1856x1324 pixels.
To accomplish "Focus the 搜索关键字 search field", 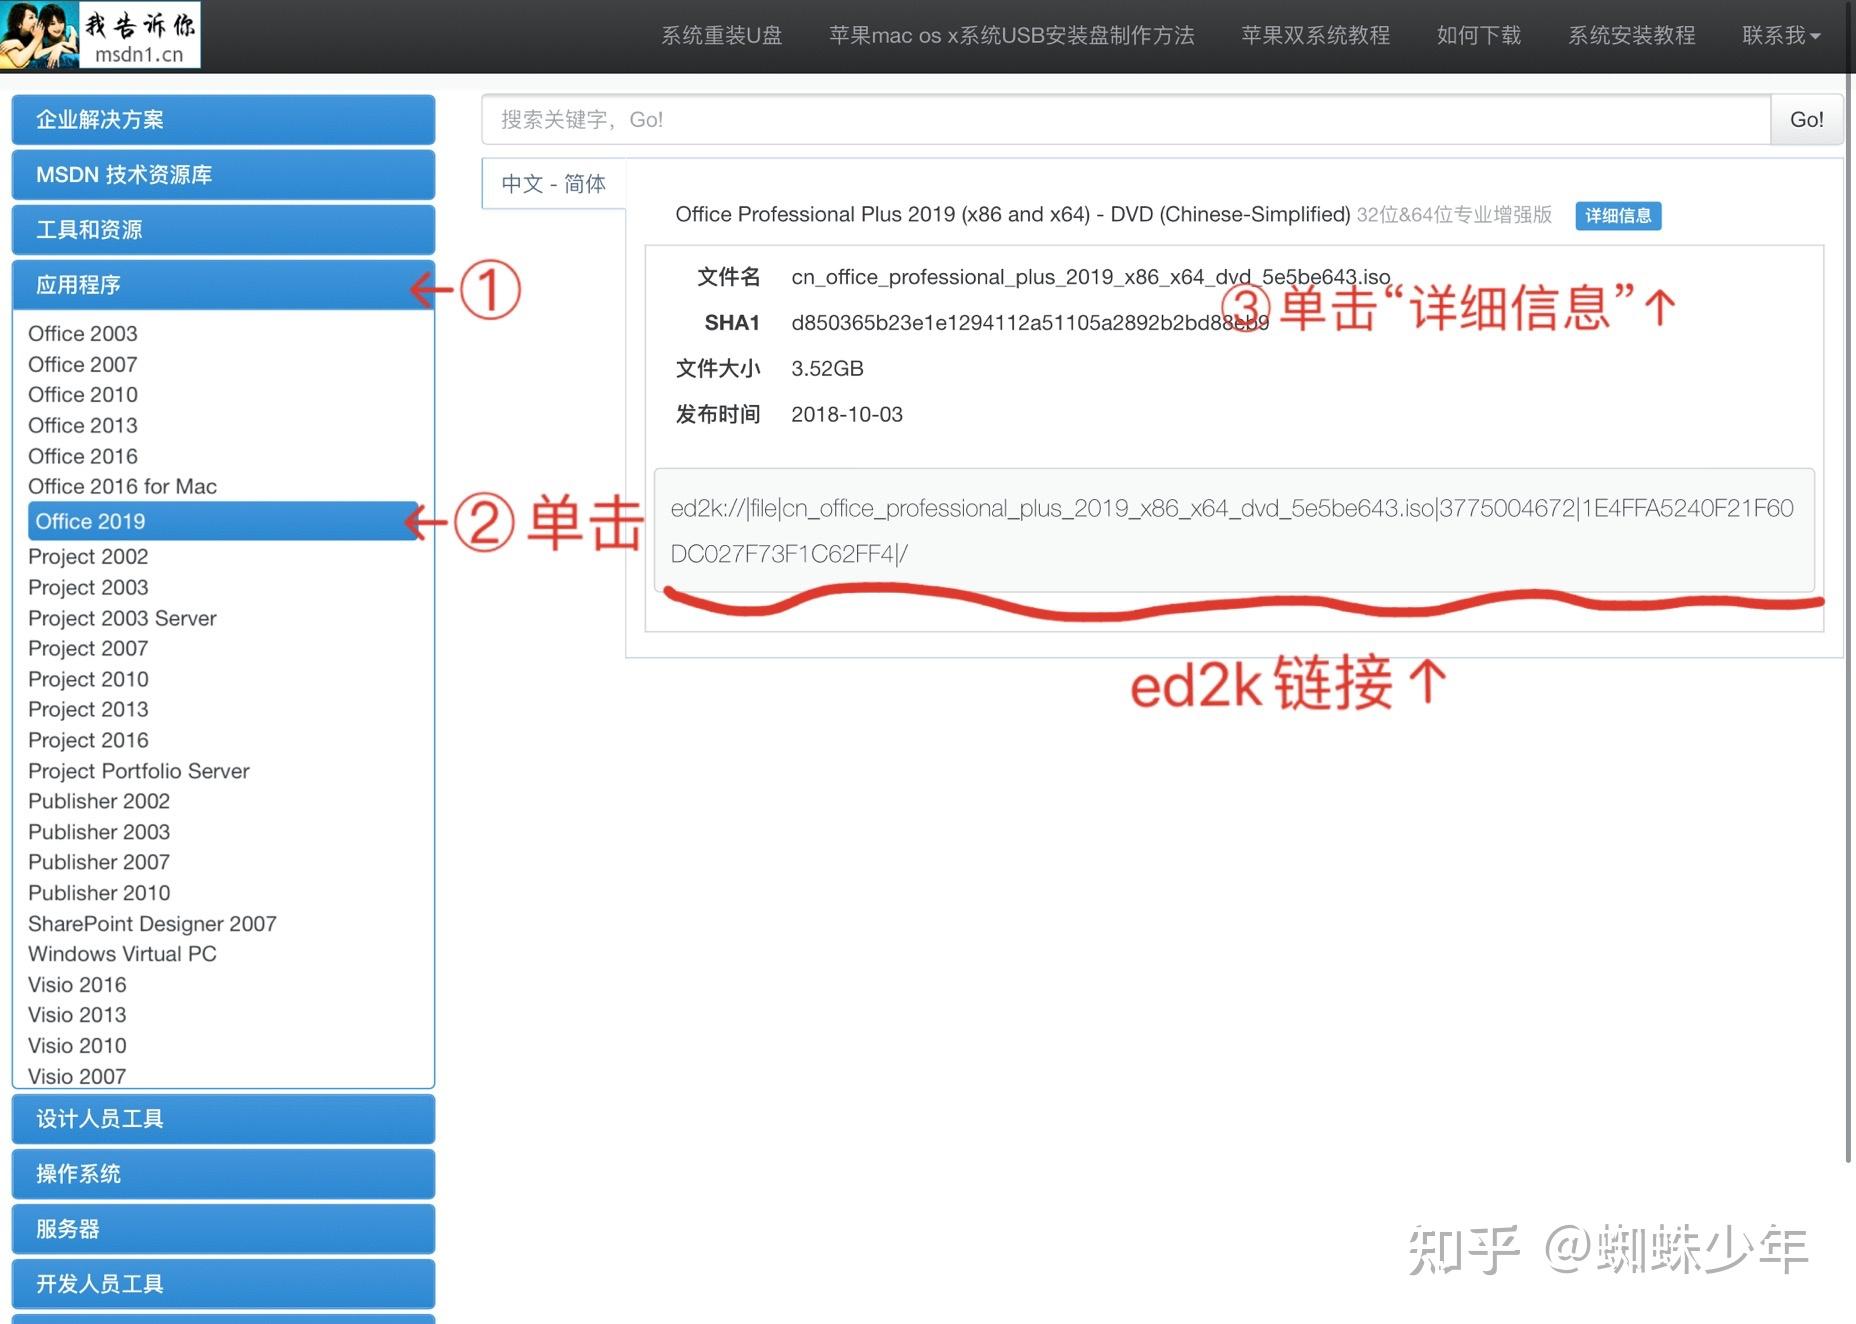I will (1126, 120).
